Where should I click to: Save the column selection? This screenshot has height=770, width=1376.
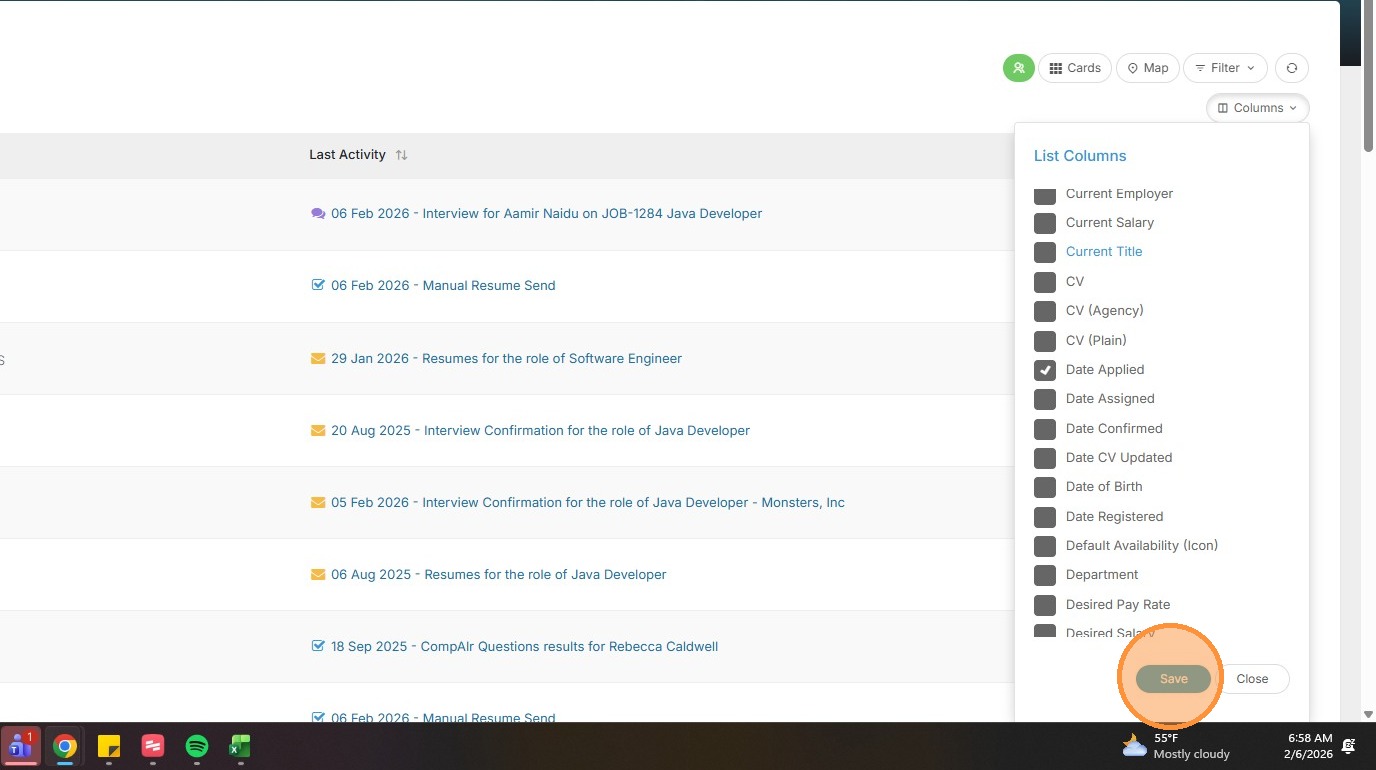pyautogui.click(x=1173, y=679)
